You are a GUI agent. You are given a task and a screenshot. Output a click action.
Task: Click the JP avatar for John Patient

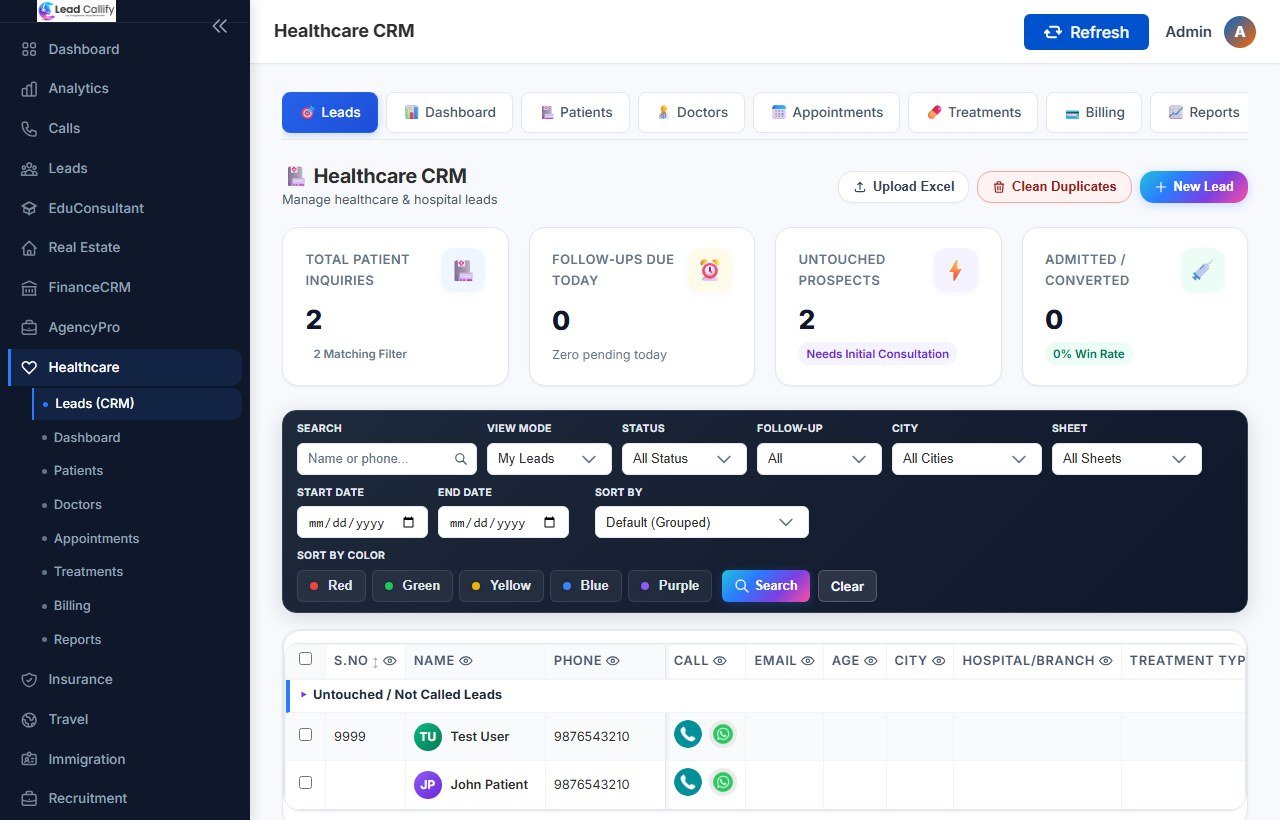coord(428,785)
